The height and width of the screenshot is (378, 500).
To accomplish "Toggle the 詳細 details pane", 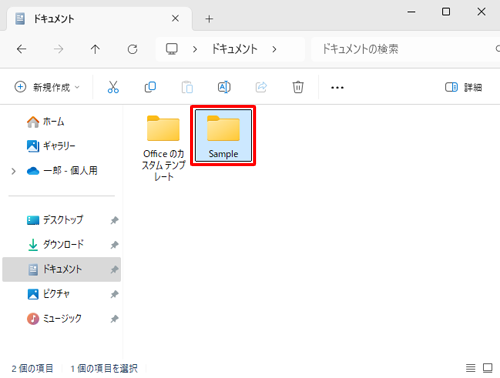I will point(463,87).
